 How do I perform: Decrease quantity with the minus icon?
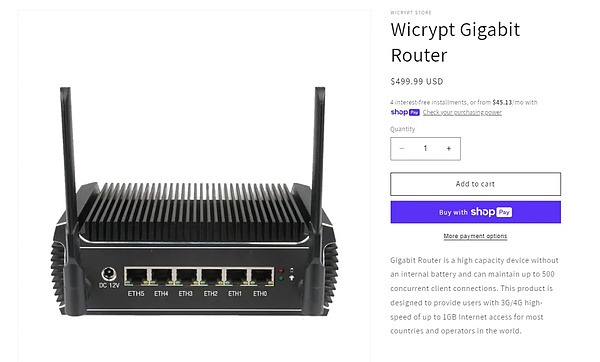(402, 148)
